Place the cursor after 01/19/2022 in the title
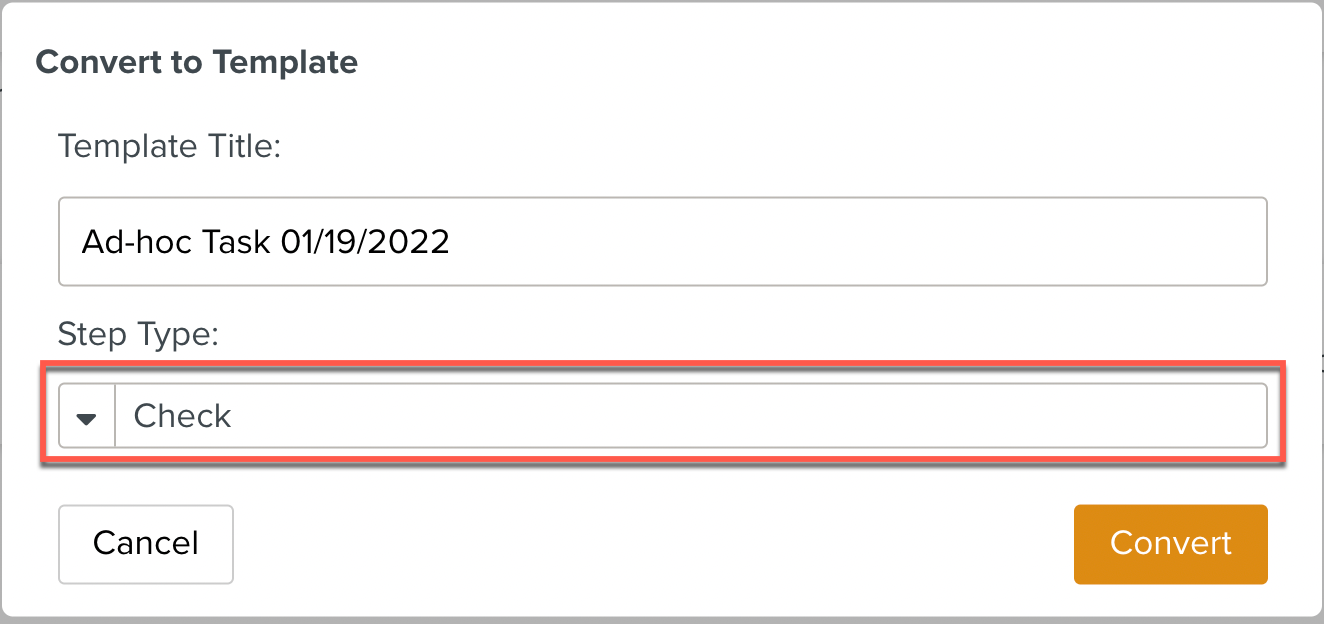1324x624 pixels. click(452, 242)
